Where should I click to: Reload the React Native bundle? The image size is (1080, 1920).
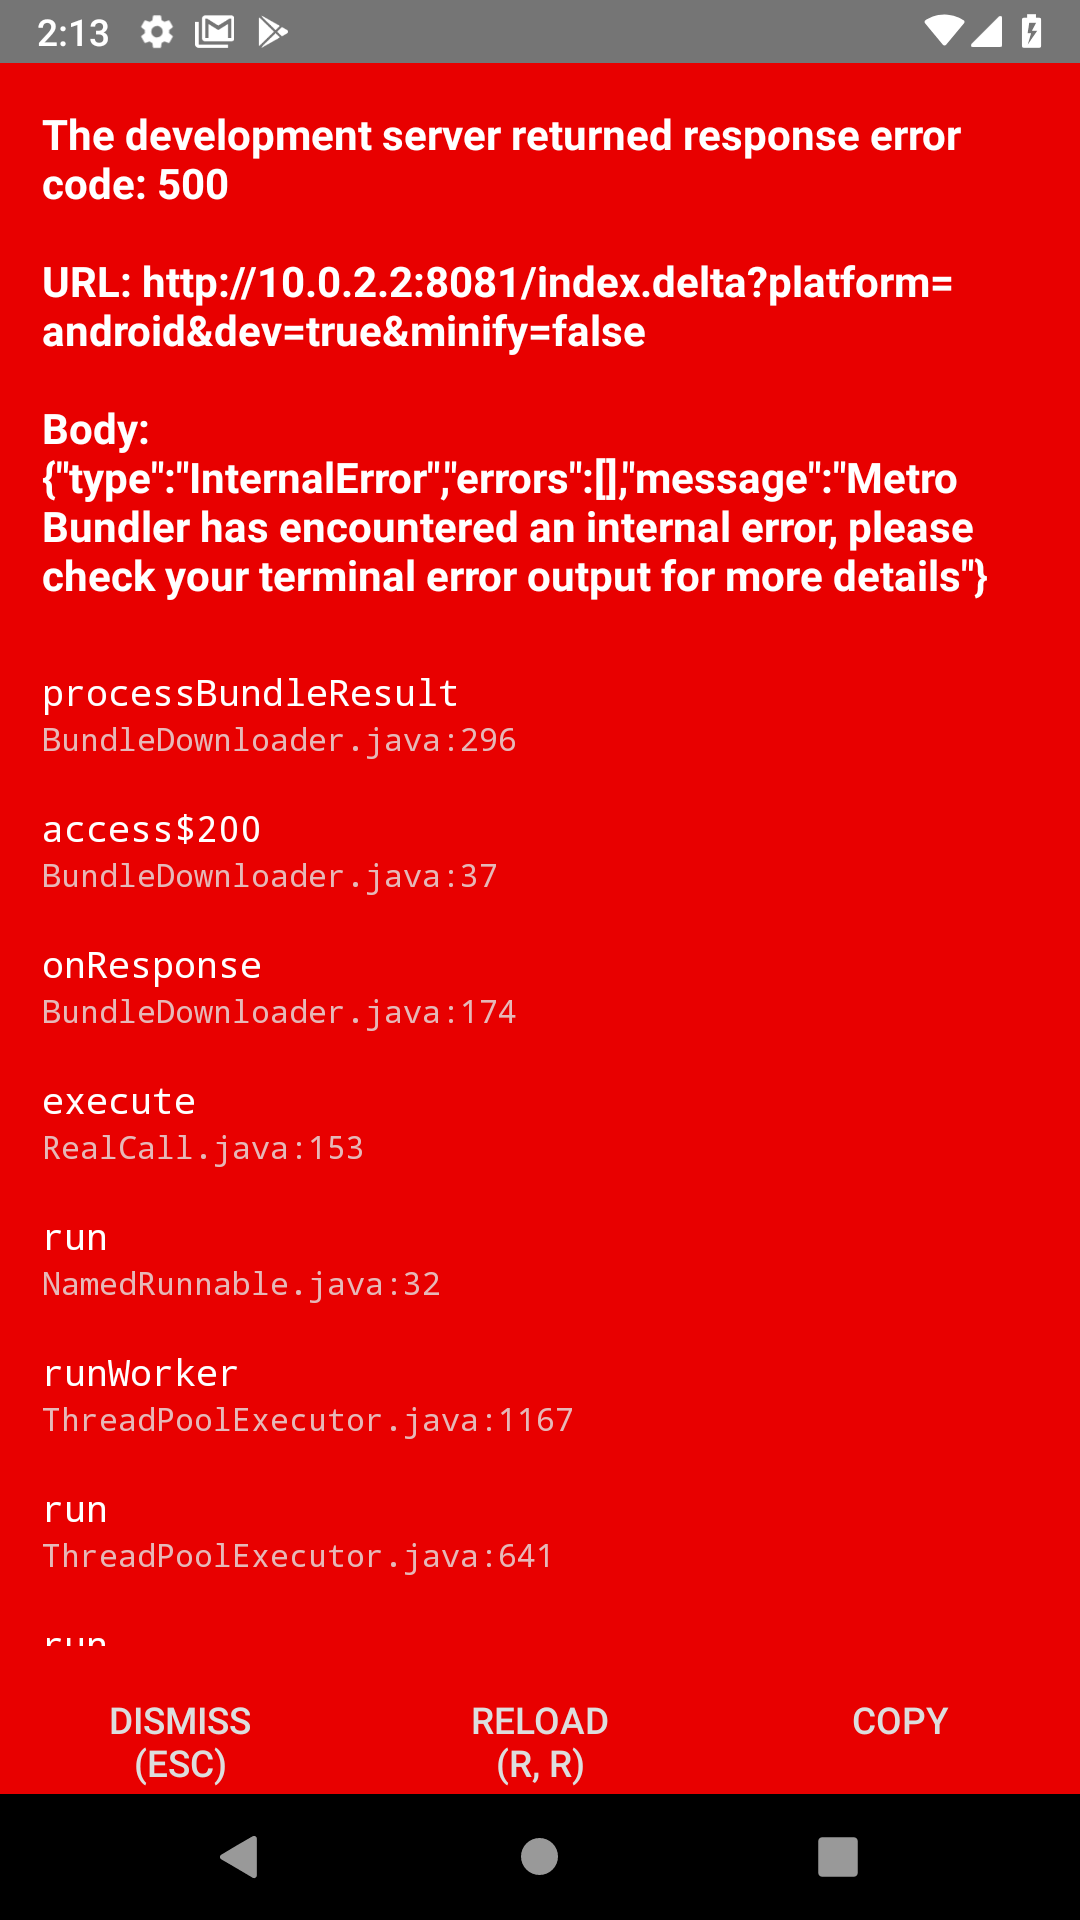coord(539,1740)
